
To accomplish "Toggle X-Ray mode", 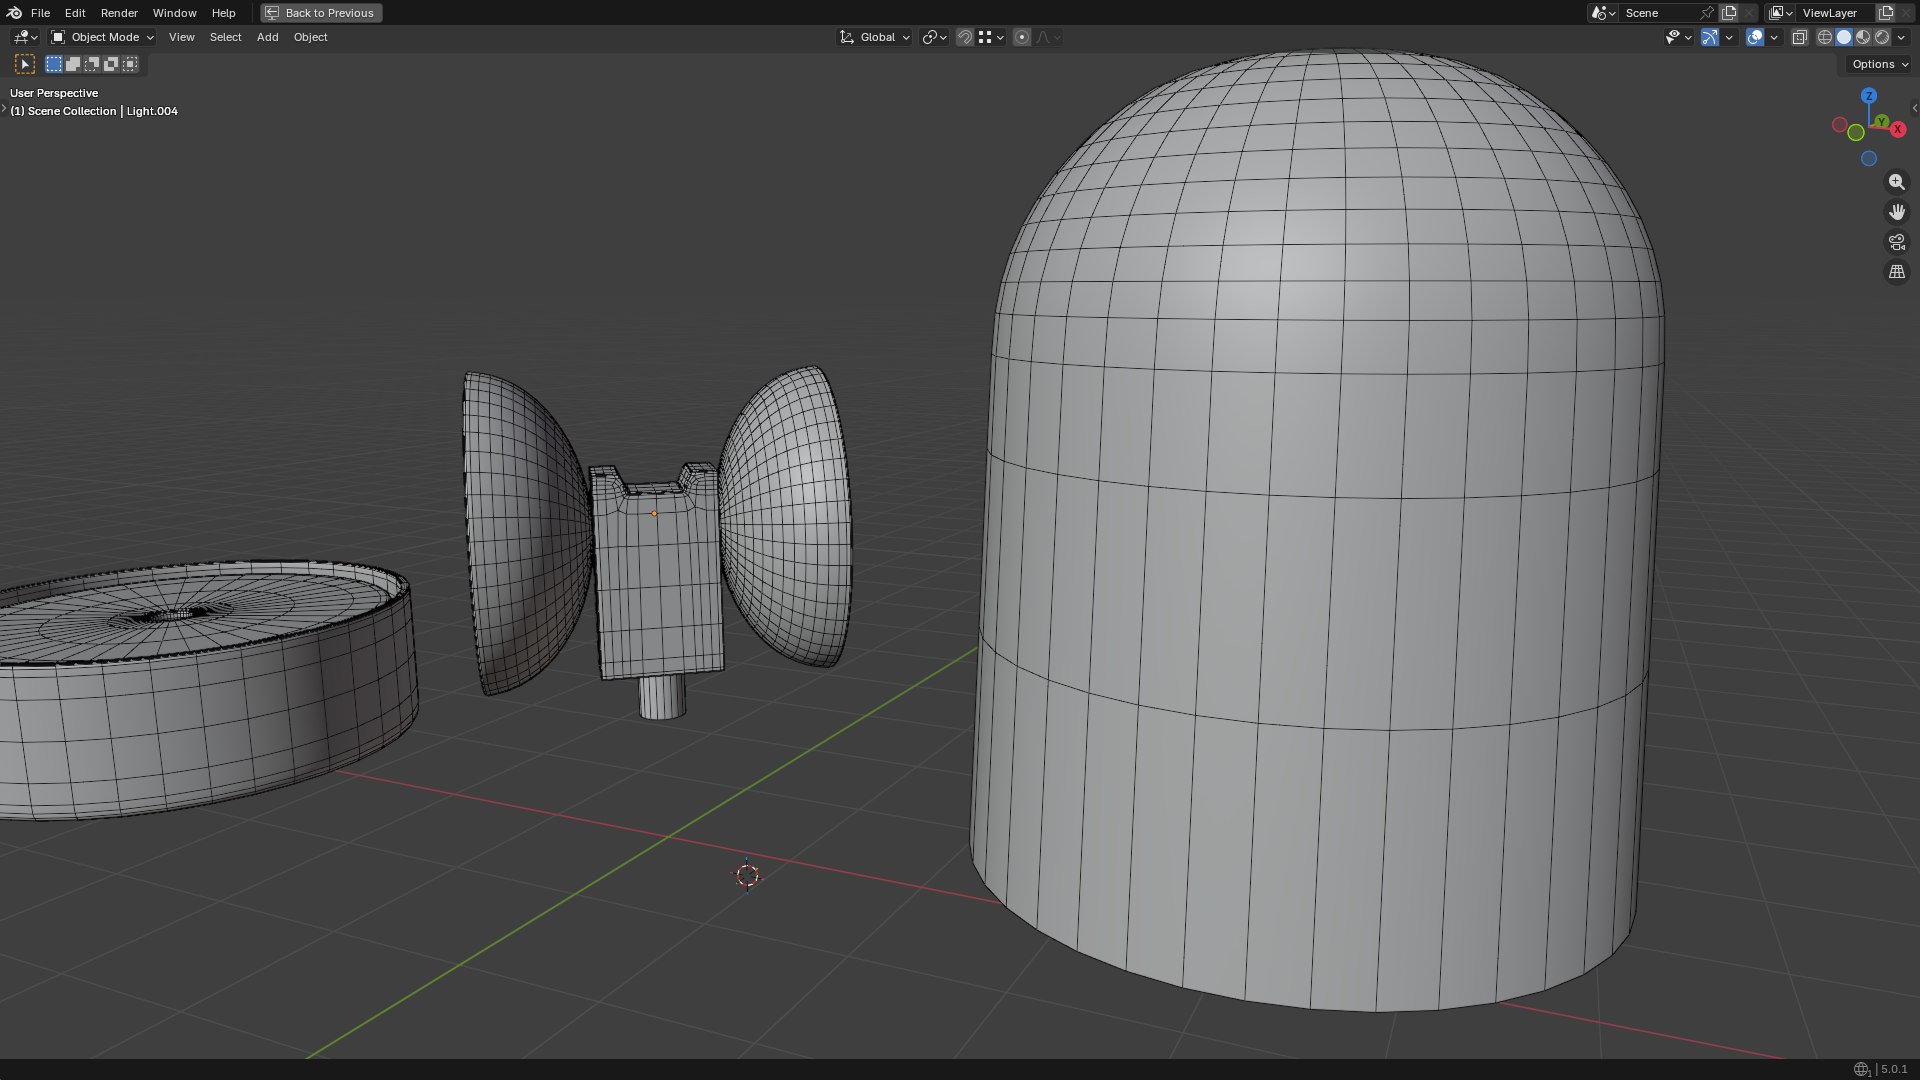I will [1799, 37].
